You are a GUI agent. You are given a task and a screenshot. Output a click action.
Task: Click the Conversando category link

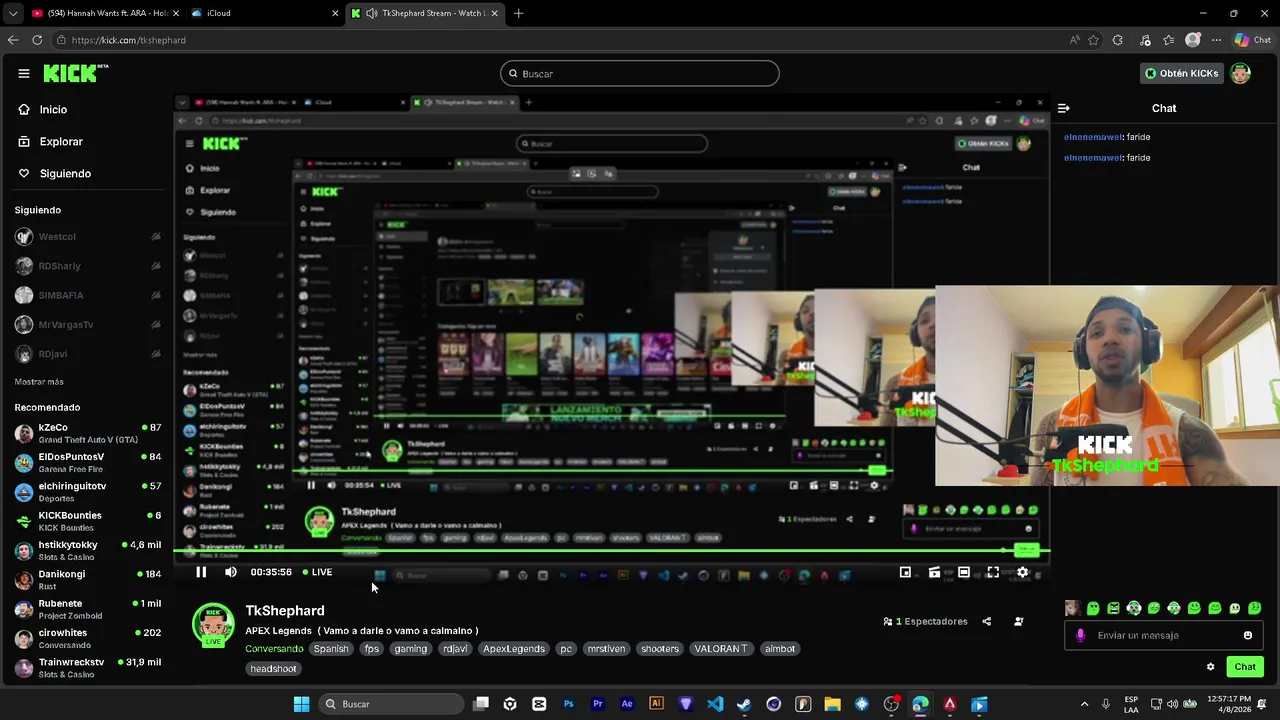pos(274,649)
